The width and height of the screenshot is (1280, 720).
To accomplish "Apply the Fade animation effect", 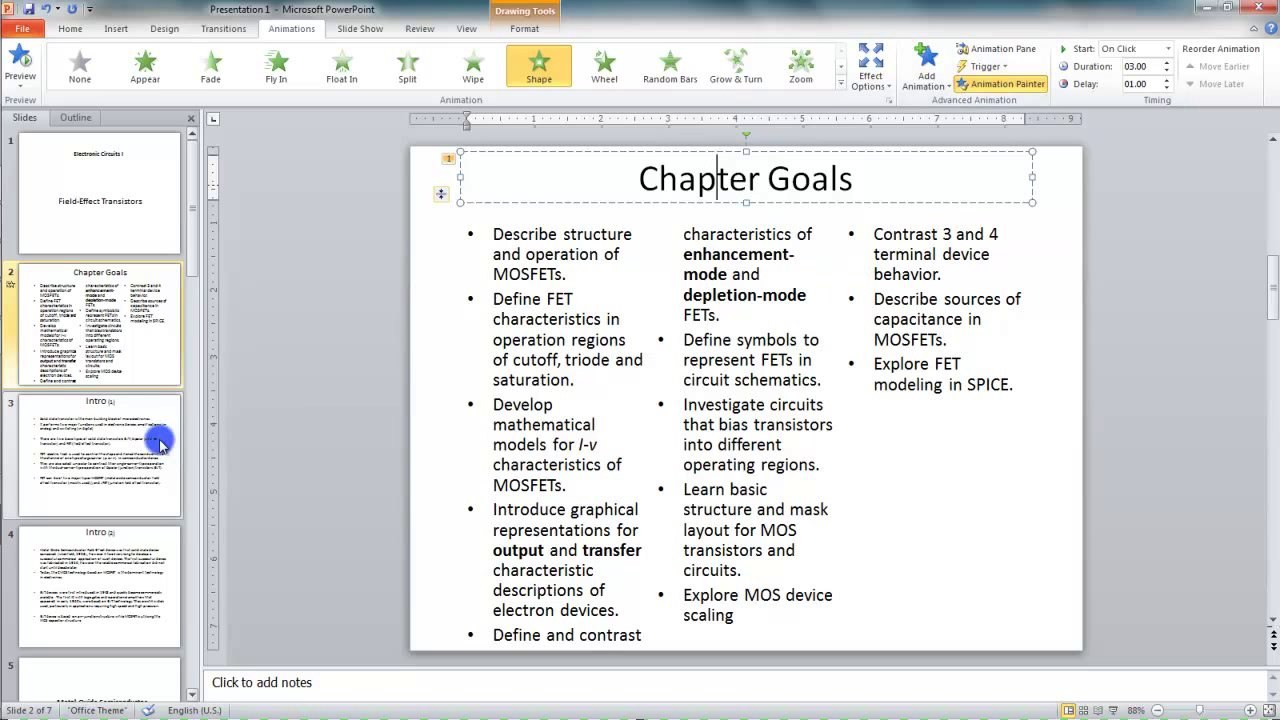I will (x=210, y=66).
